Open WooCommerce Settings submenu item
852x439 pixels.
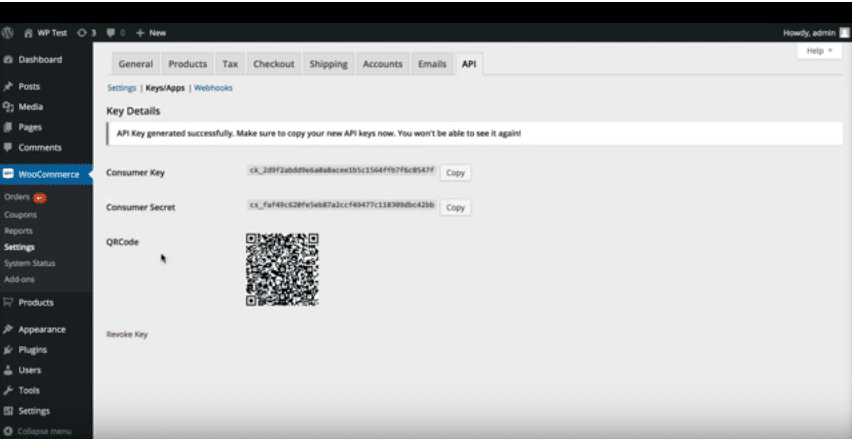[20, 247]
